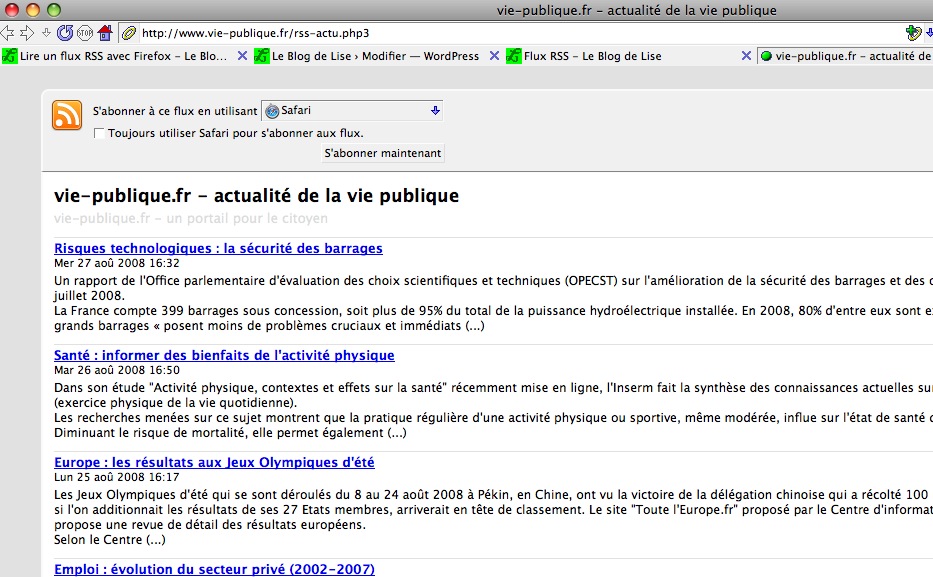Click the site identity icon beside the URL

pos(130,33)
